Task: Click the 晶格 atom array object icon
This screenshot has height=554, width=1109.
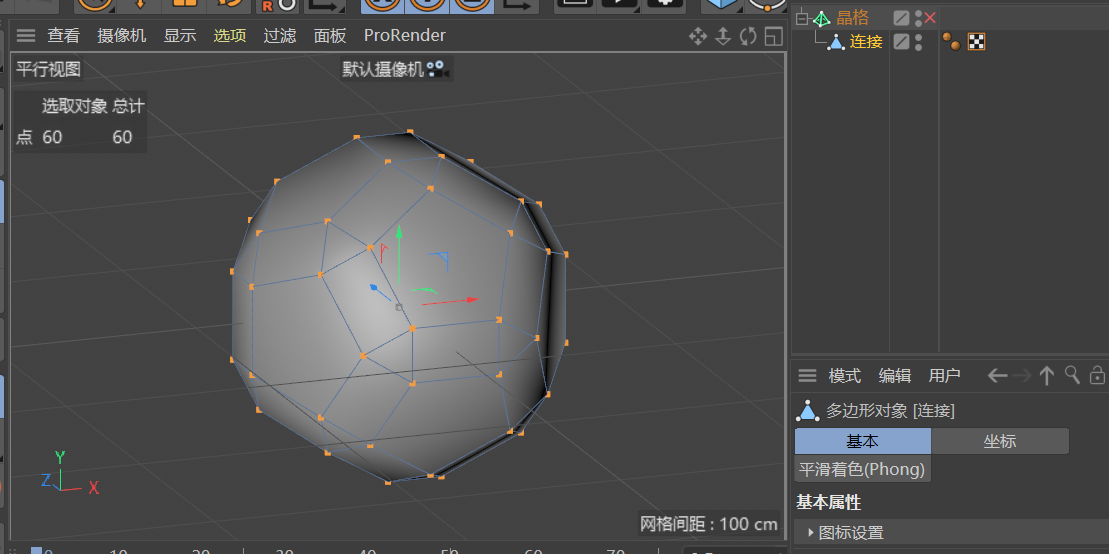Action: pos(822,19)
